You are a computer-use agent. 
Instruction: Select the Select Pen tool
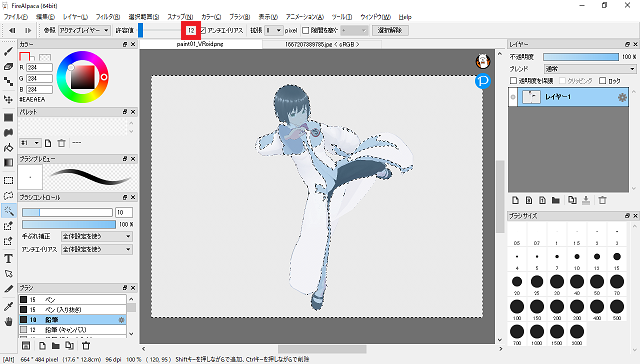[x=9, y=226]
